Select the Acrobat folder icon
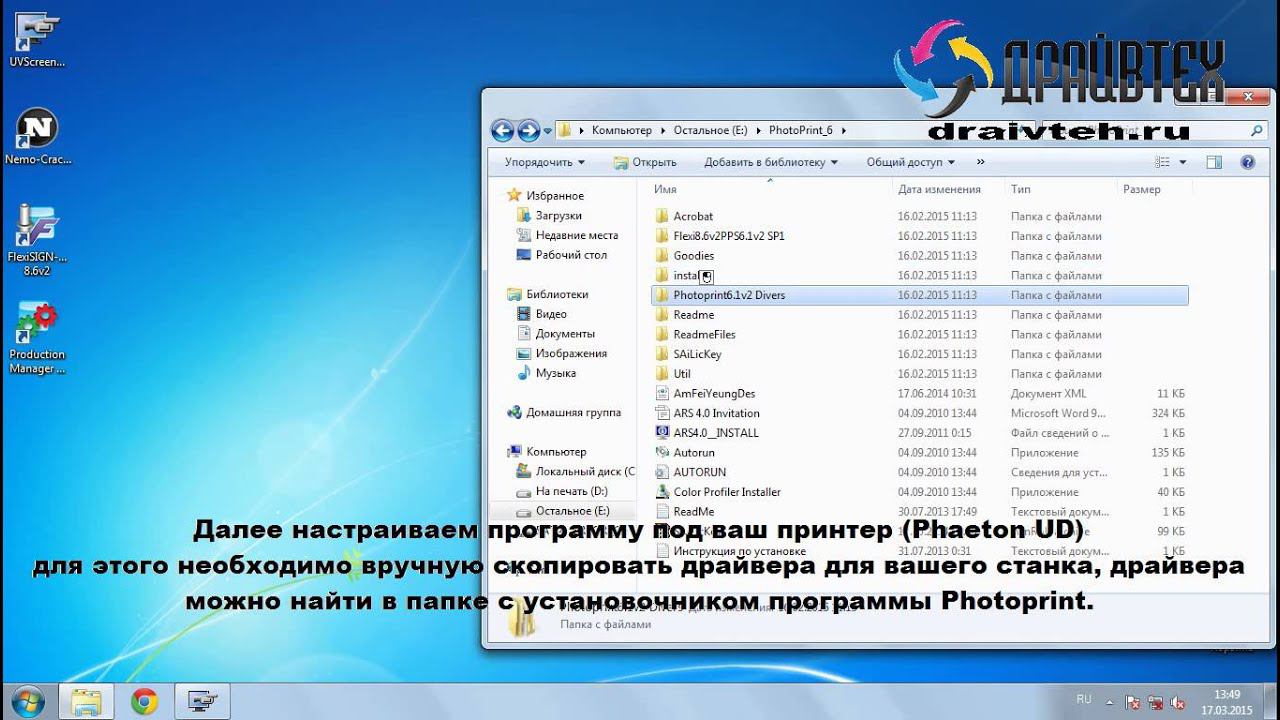1280x720 pixels. coord(661,216)
